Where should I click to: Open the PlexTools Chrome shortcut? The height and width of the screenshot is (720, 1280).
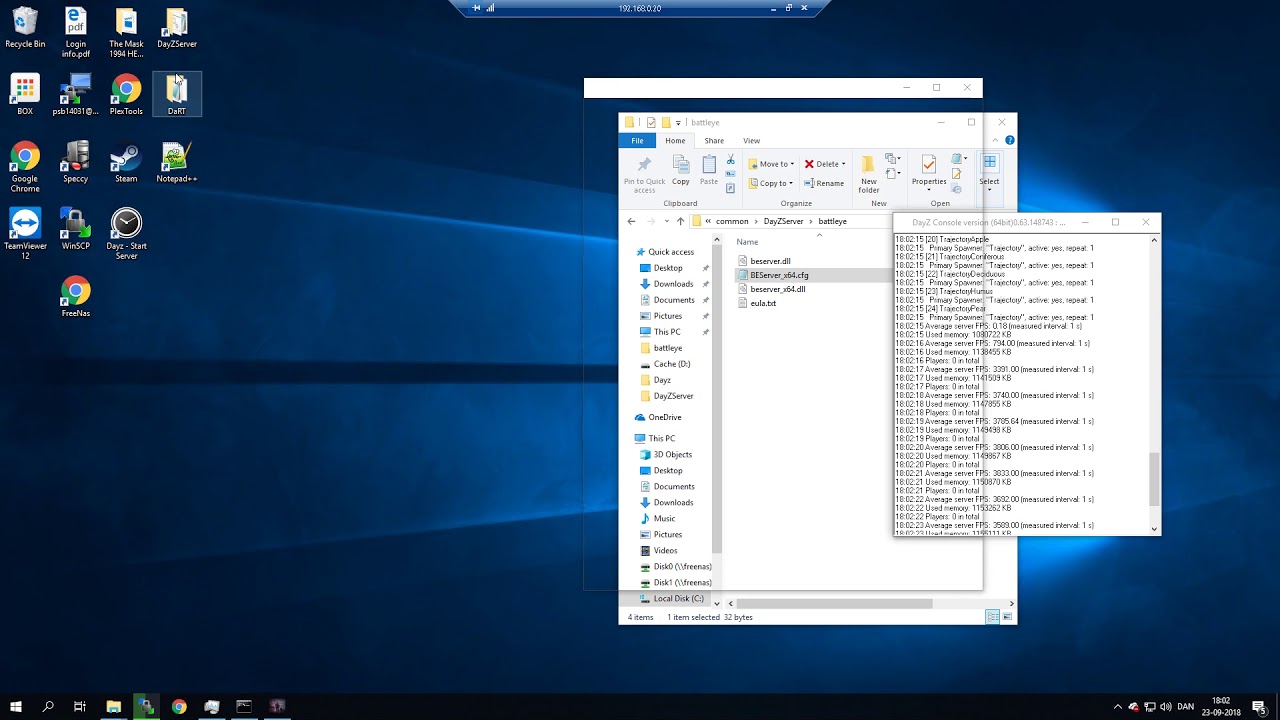tap(126, 95)
